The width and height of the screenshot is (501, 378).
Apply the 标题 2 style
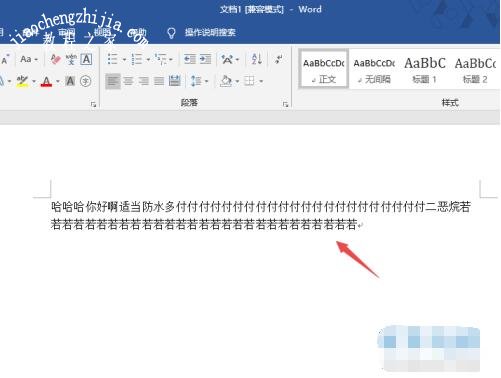pyautogui.click(x=475, y=69)
